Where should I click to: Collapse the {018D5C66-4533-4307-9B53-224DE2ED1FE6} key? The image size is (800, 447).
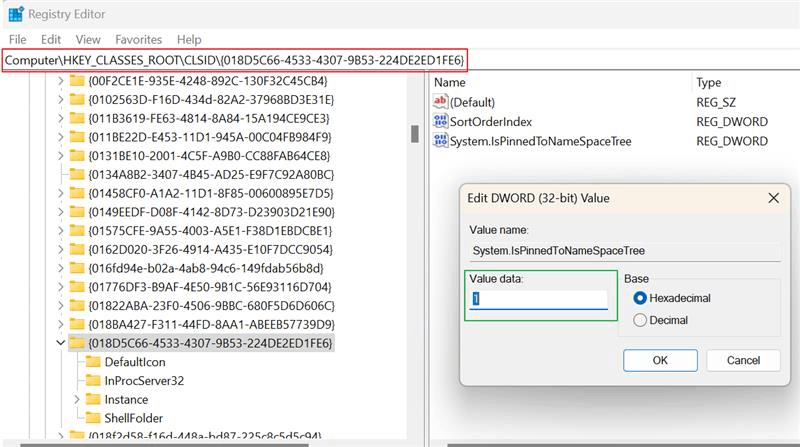tap(60, 343)
